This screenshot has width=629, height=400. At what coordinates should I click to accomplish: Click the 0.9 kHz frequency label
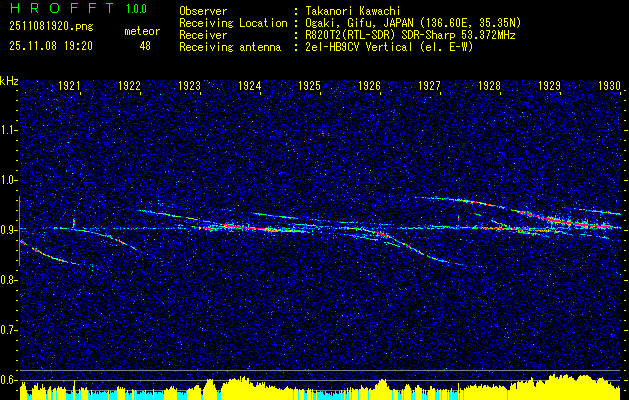(8, 230)
